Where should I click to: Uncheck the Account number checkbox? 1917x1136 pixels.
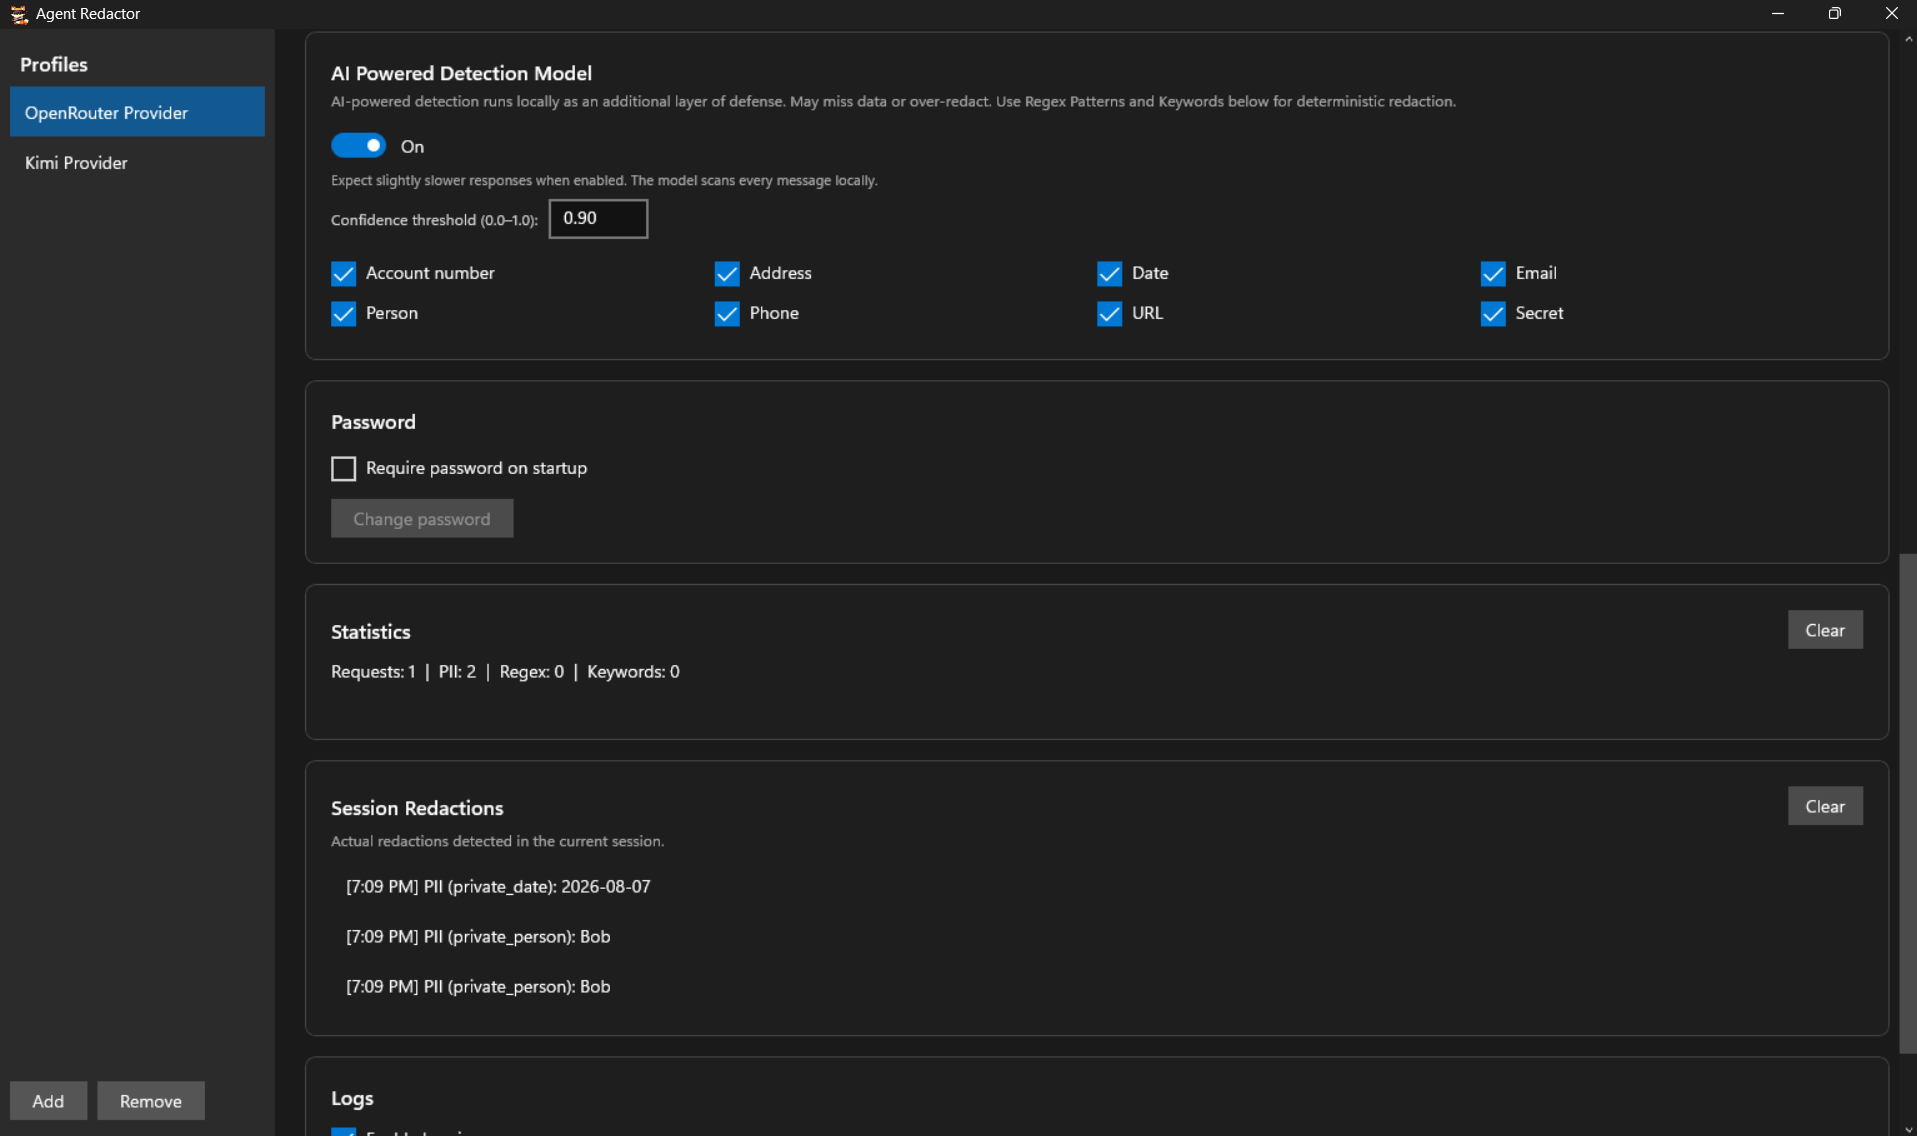pos(343,273)
